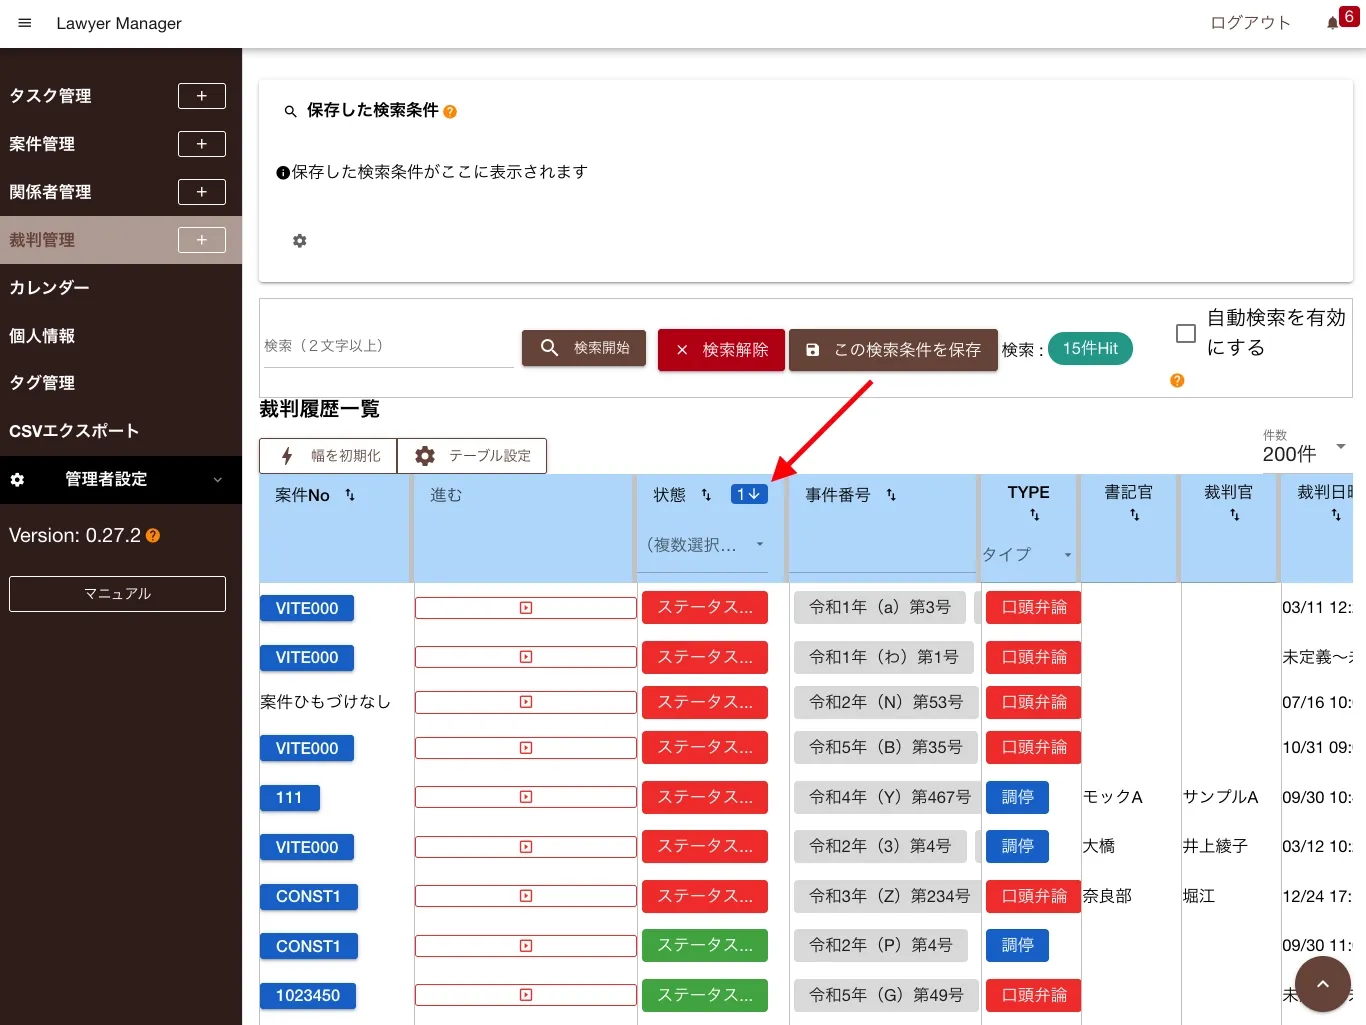Open タグ管理 in the sidebar

click(42, 383)
